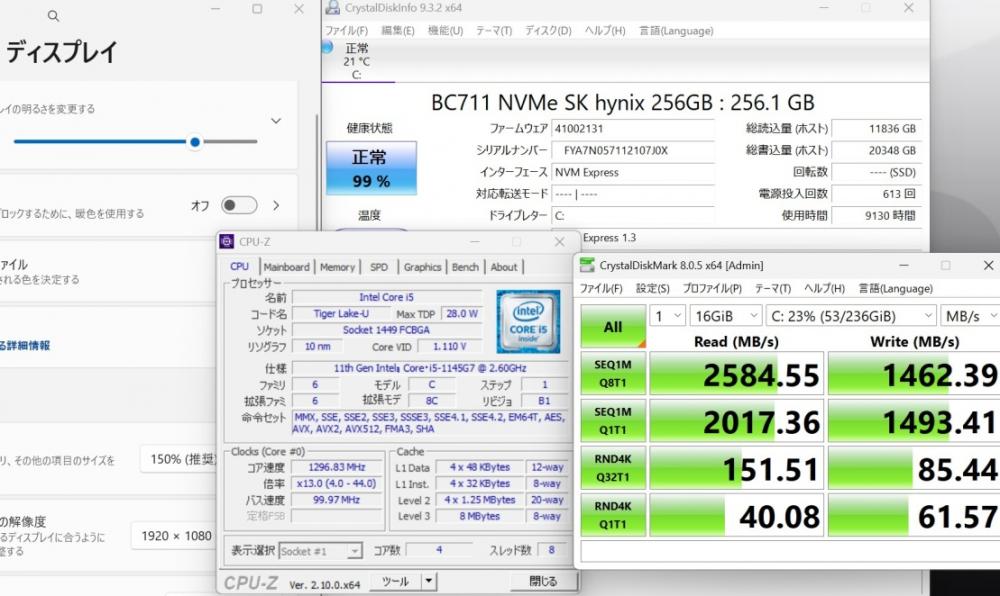Open ヘルプ(H) menu in CrystalDiskMark

(824, 288)
